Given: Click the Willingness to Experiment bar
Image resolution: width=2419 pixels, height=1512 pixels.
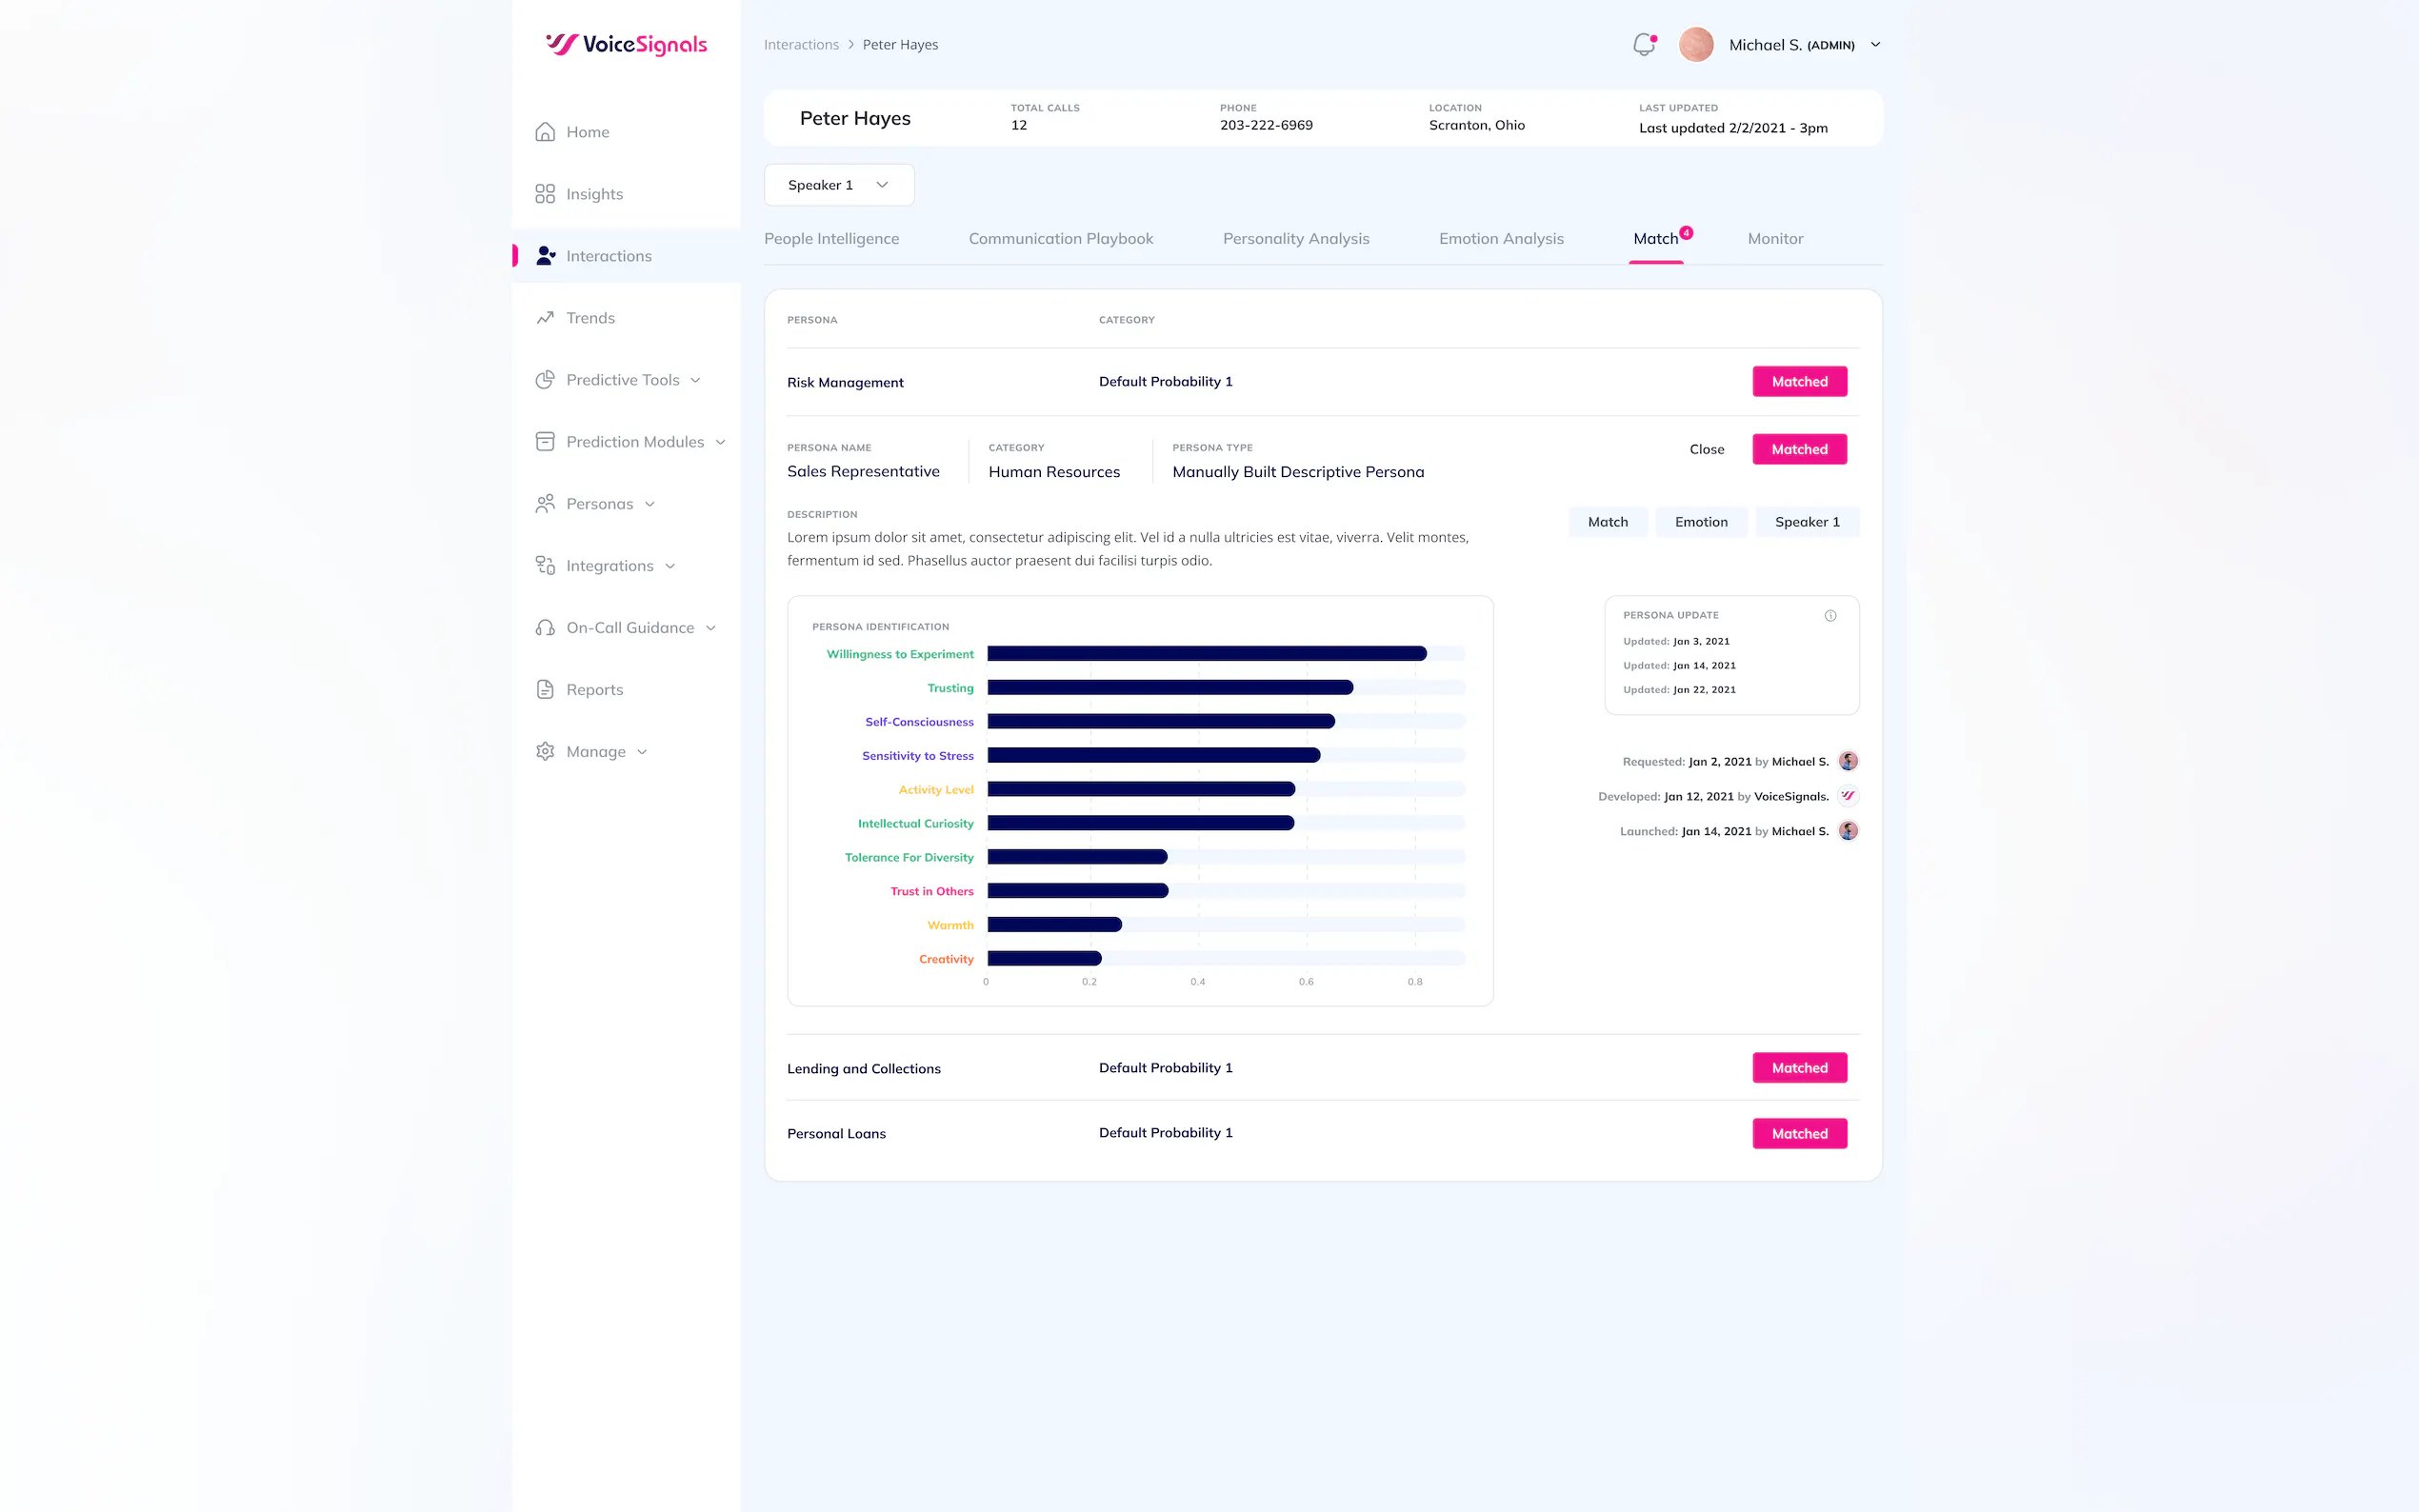Looking at the screenshot, I should point(1207,653).
